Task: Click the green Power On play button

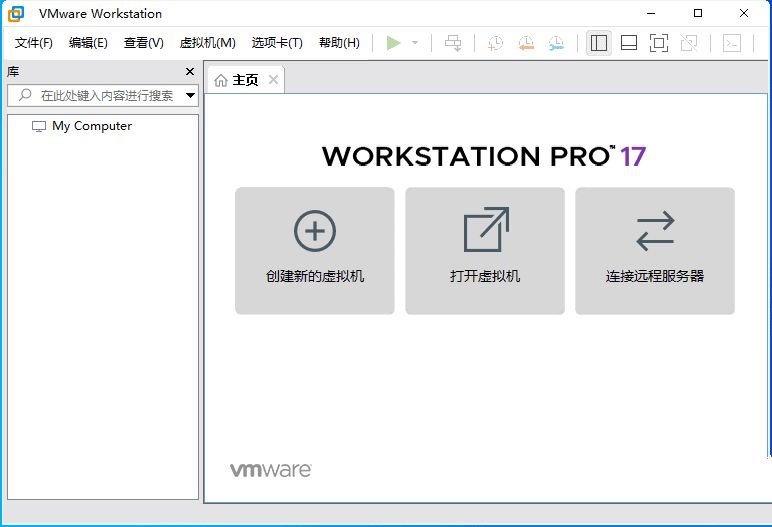Action: (x=393, y=43)
